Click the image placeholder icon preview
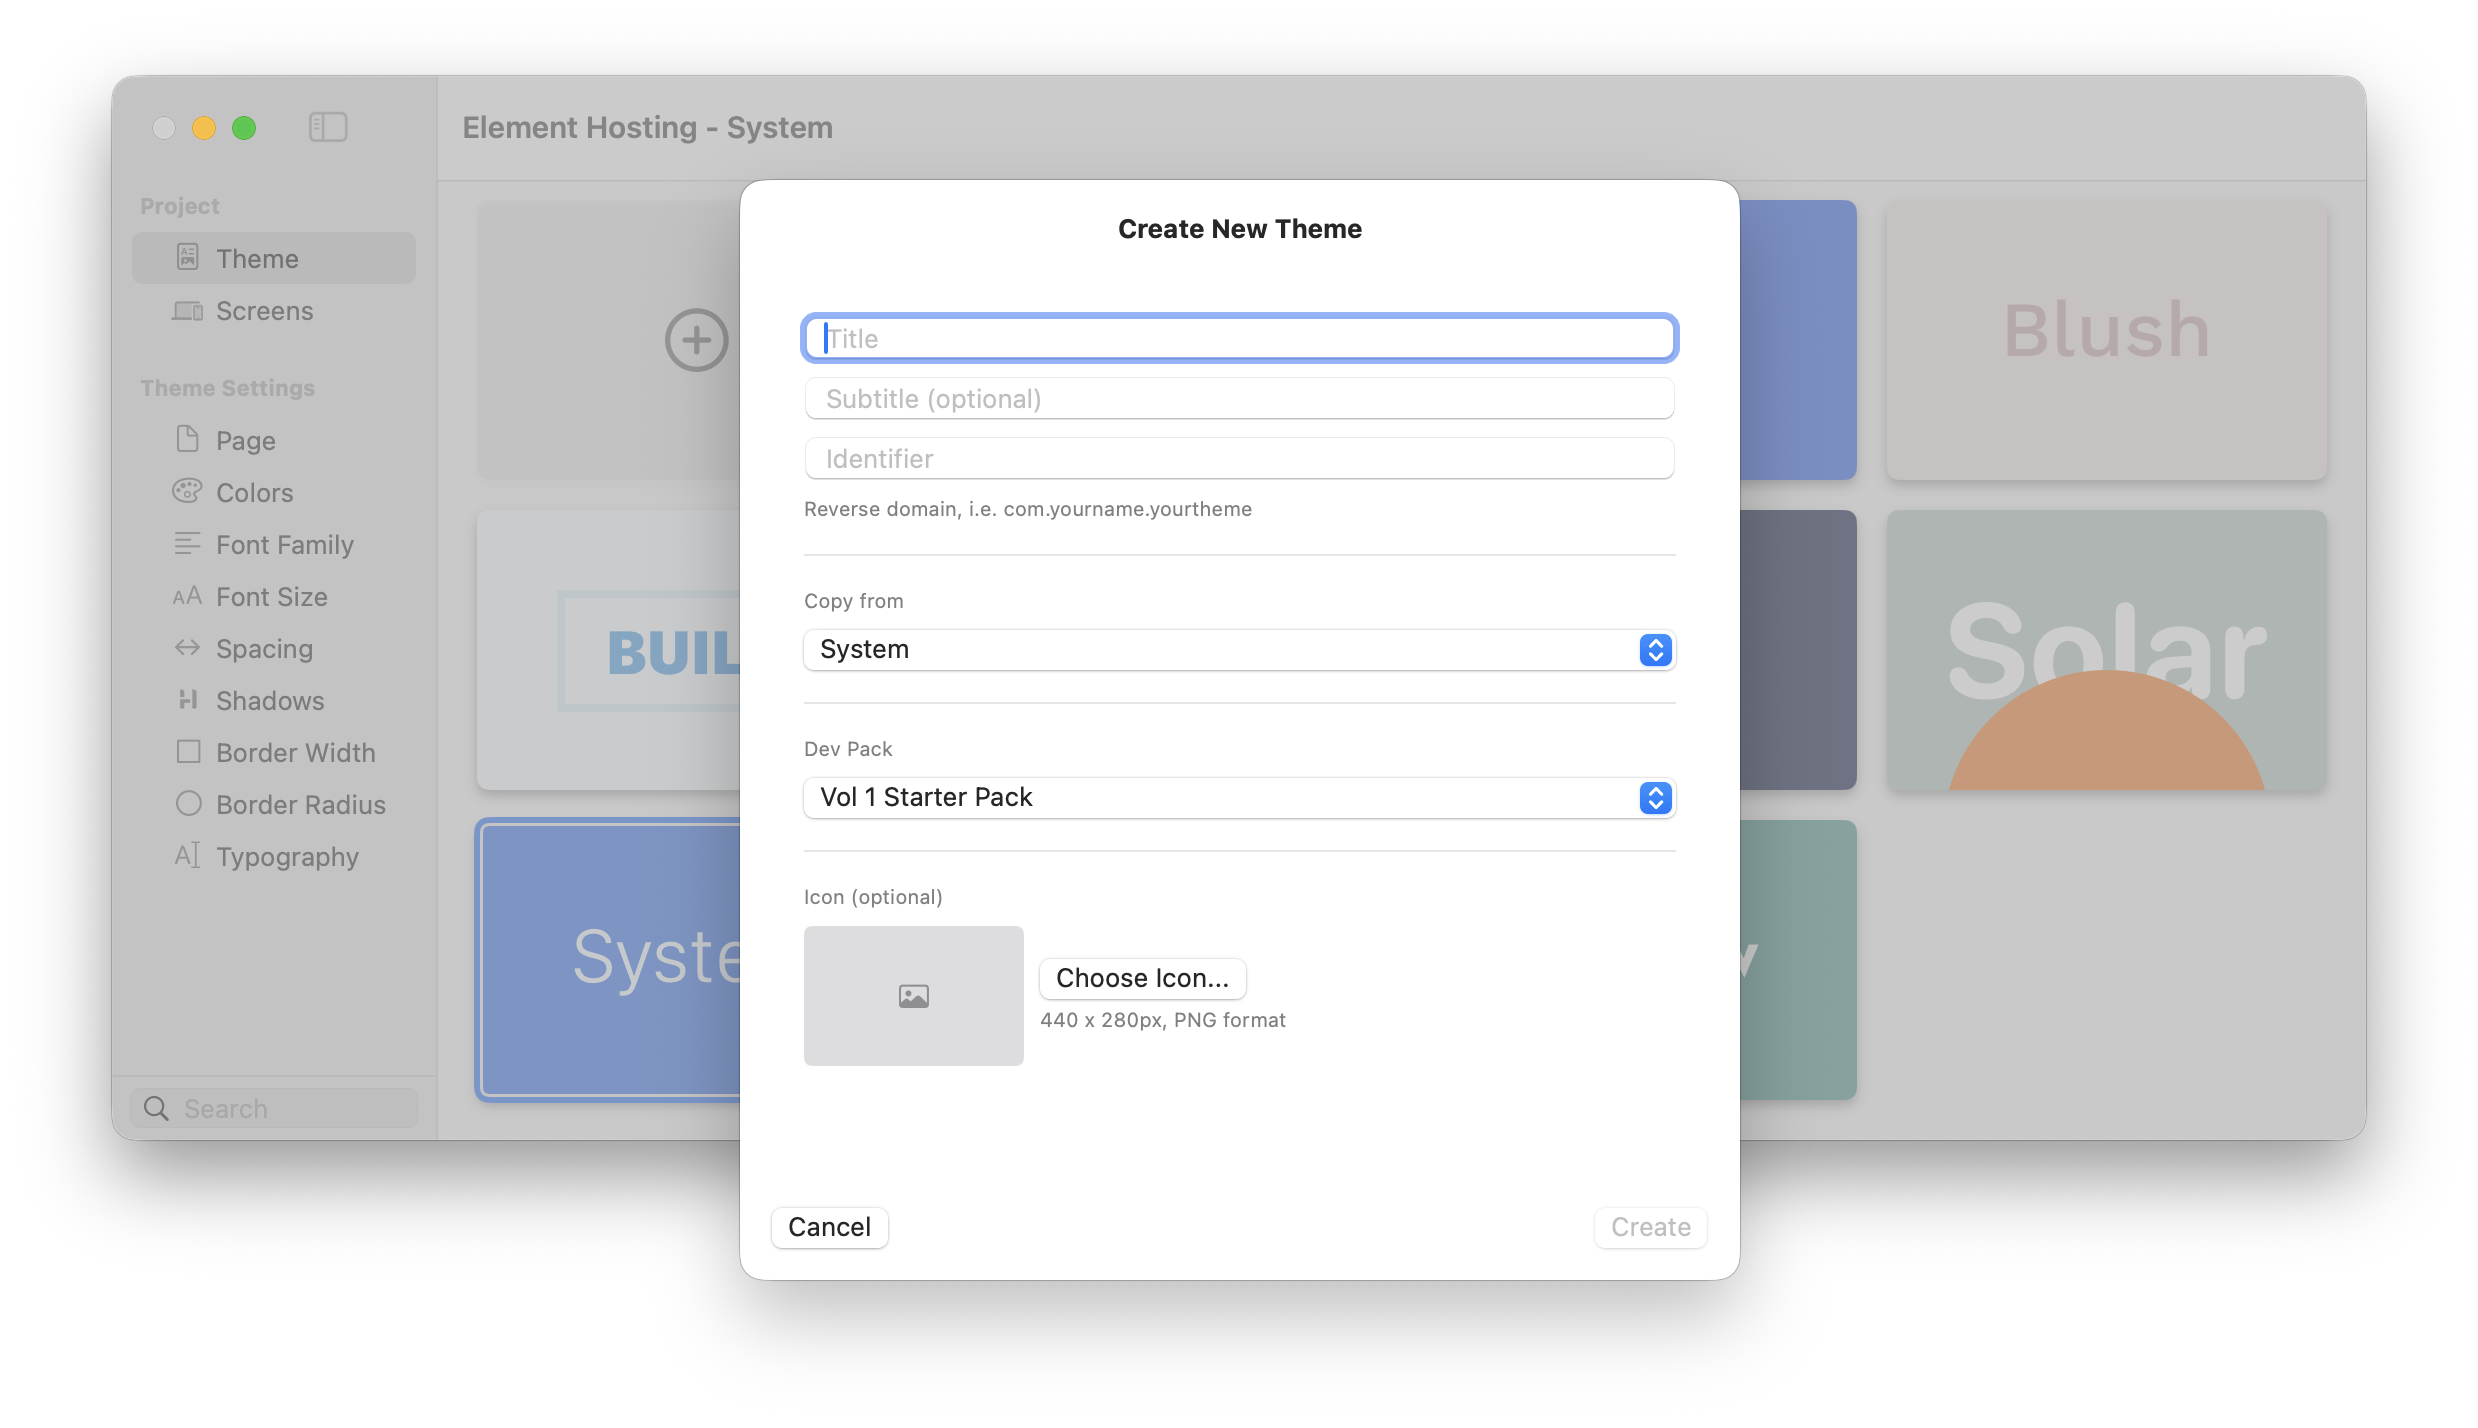 (x=913, y=996)
